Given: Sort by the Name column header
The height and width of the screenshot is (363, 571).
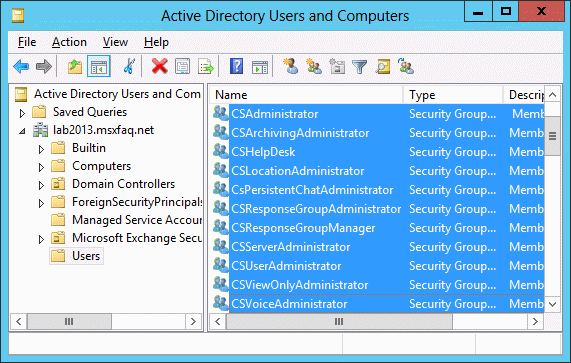Looking at the screenshot, I should (x=307, y=95).
